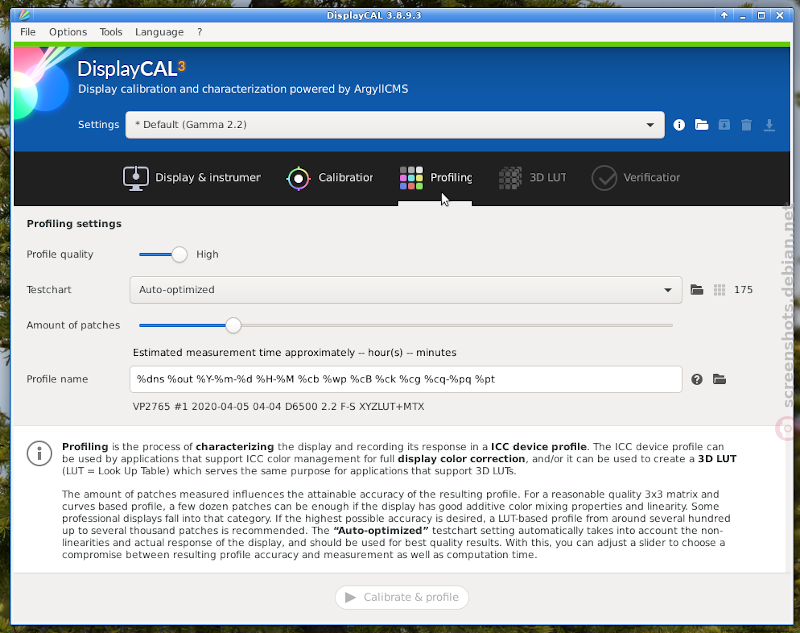Click the "Testchart" label
800x633 pixels.
click(x=49, y=290)
